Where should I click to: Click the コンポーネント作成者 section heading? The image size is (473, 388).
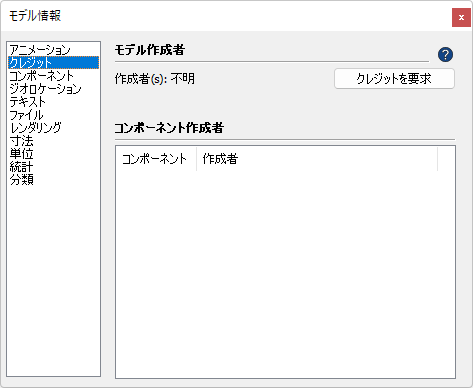[169, 128]
